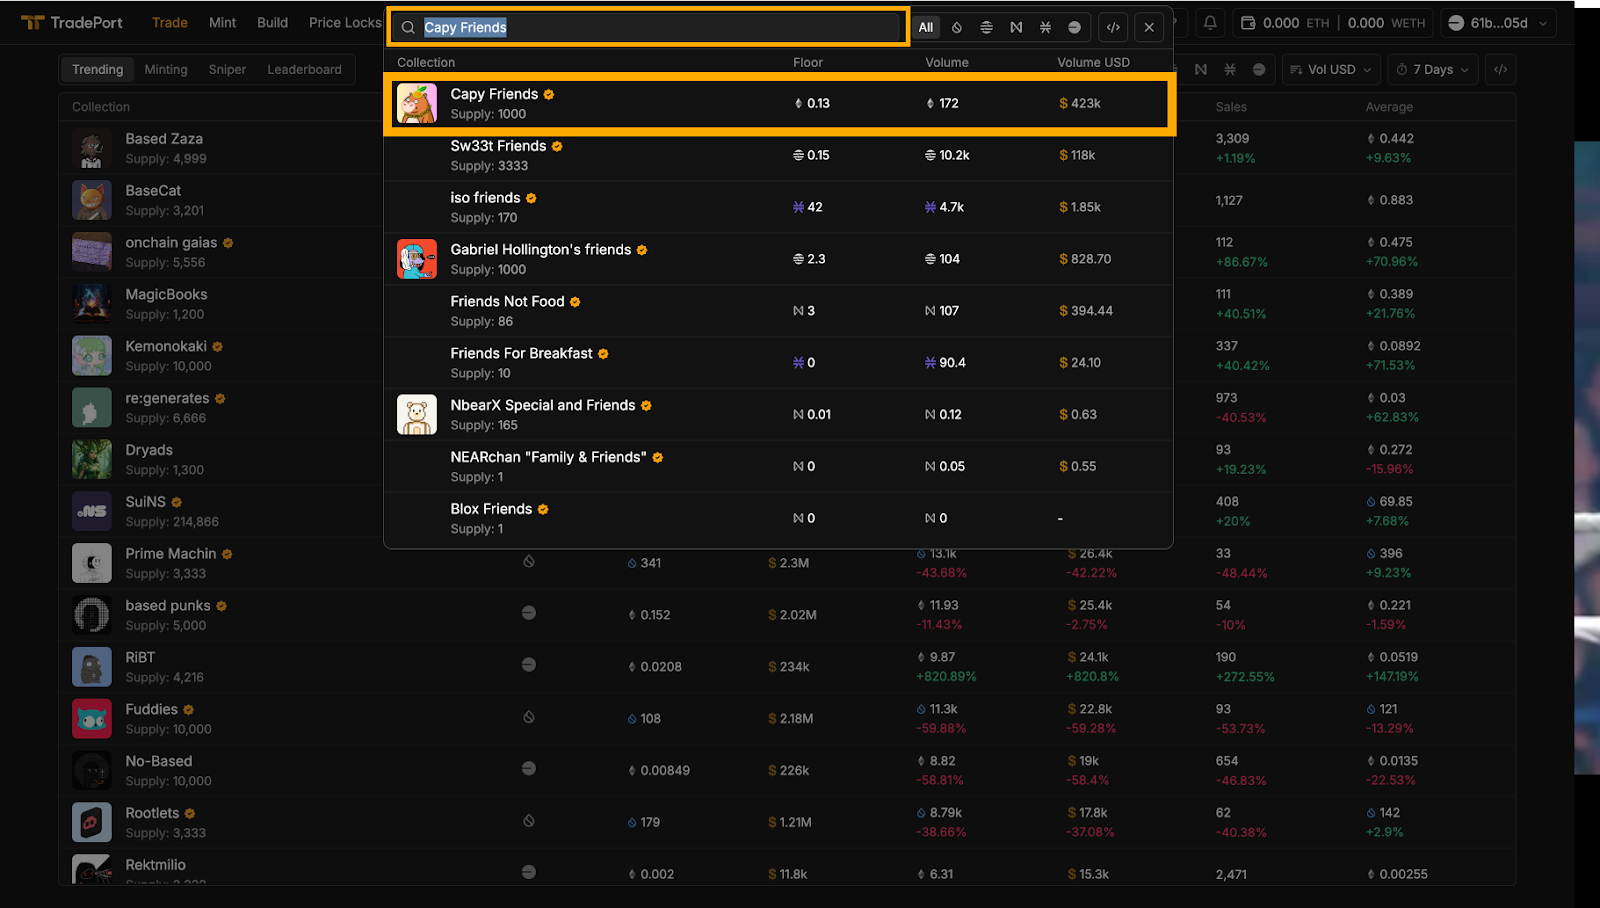
Task: Select the Stacks chain filter in search bar
Action: [x=1045, y=27]
